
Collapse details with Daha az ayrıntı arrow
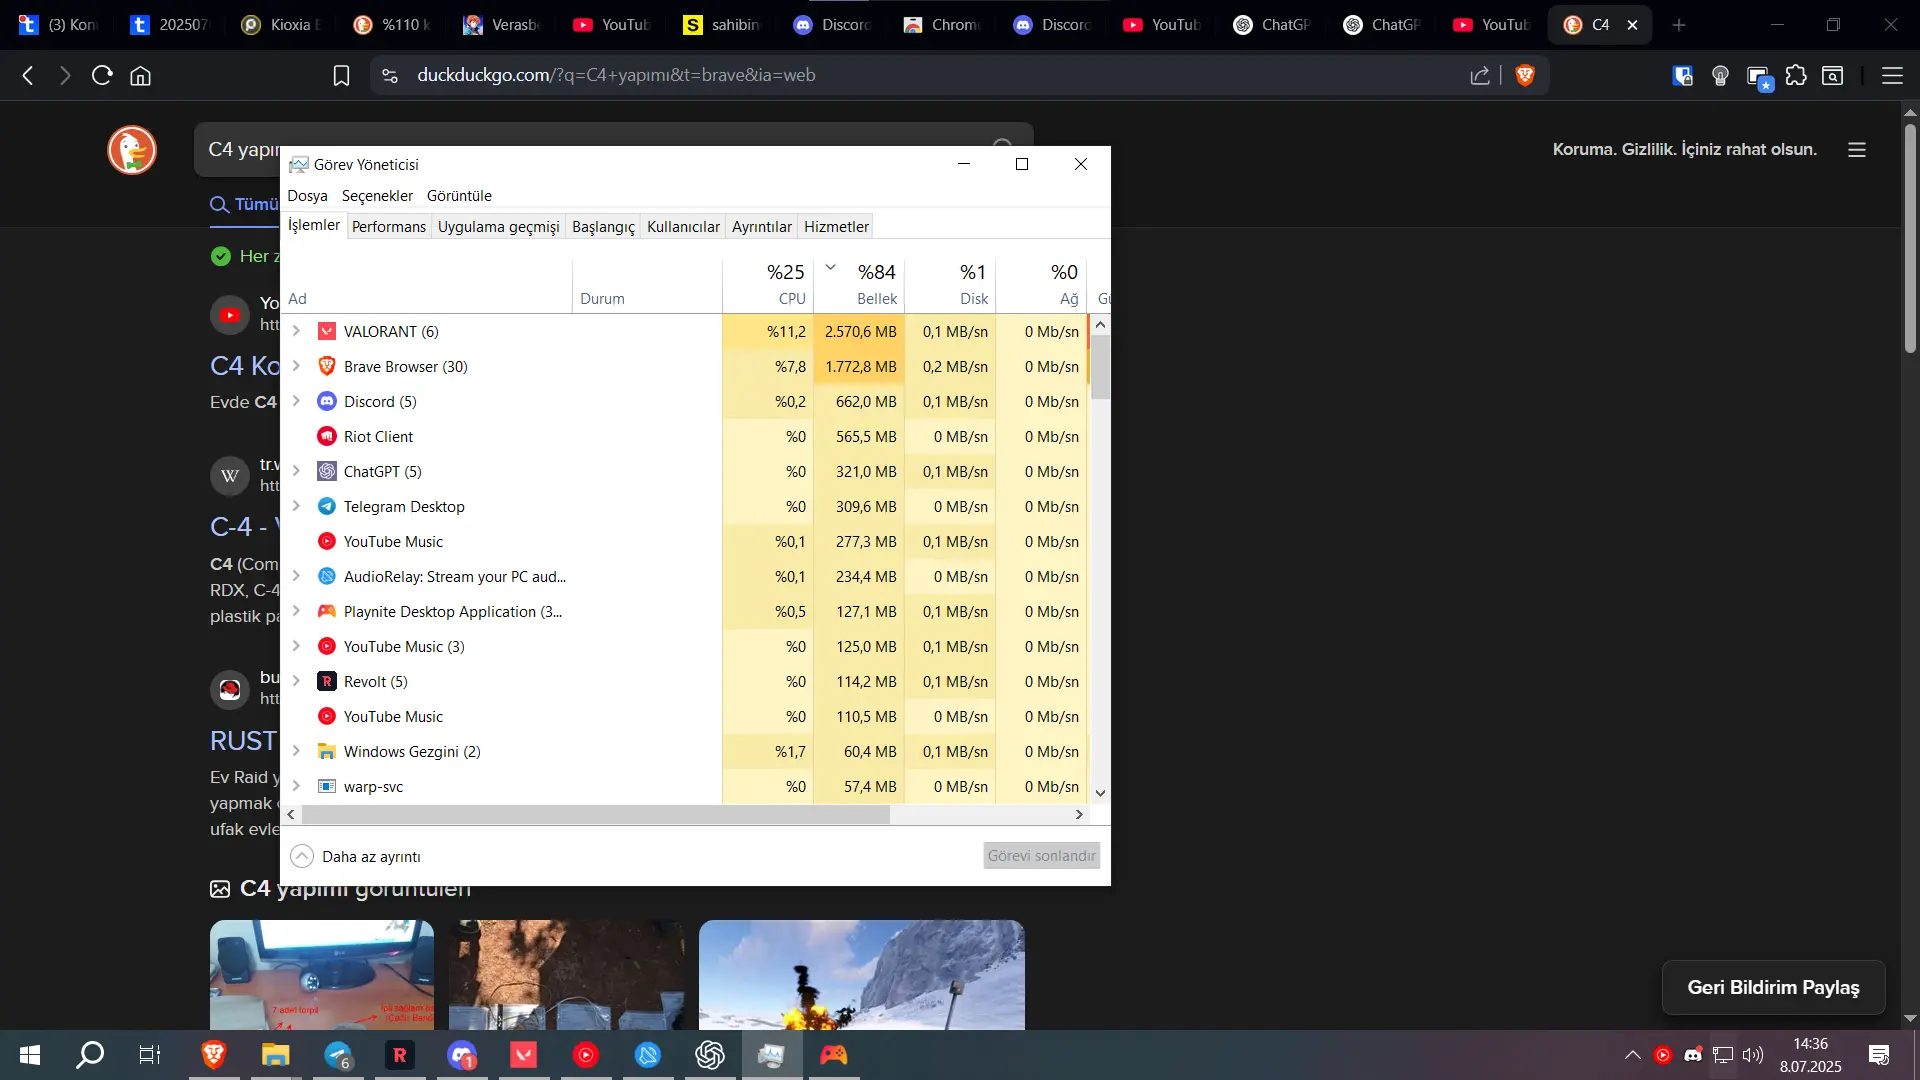tap(301, 857)
